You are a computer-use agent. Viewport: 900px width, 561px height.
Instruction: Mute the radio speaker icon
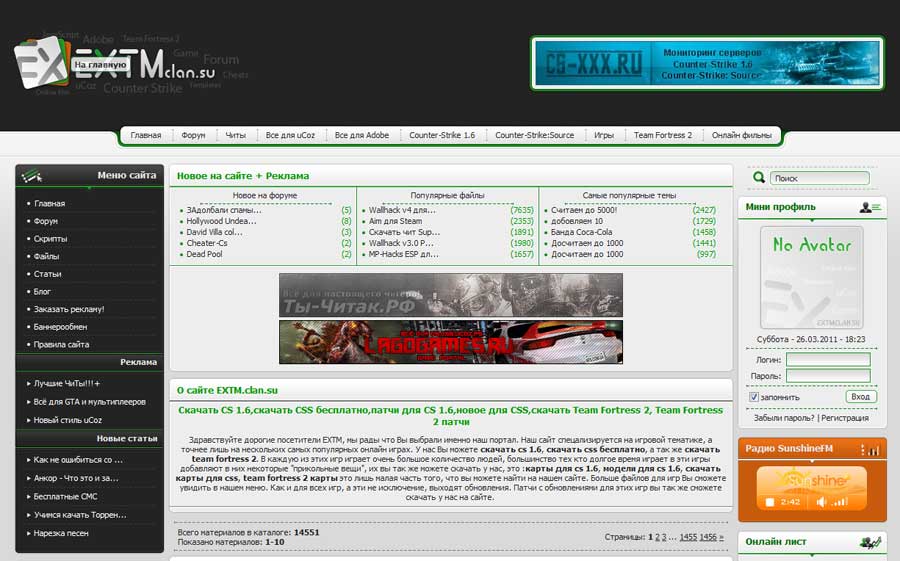click(x=822, y=502)
